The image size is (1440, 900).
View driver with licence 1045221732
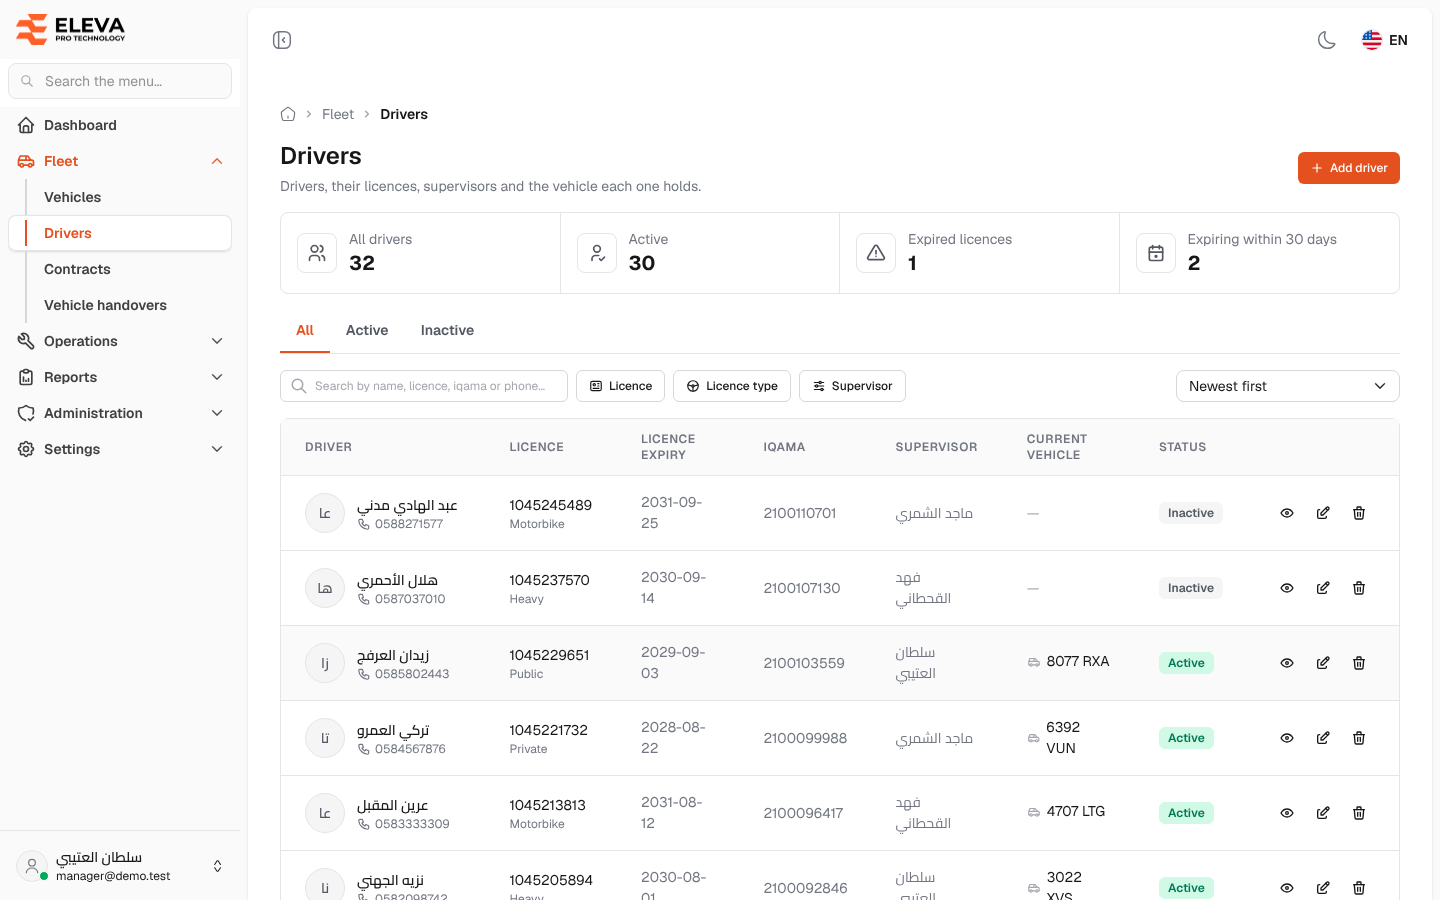1287,738
